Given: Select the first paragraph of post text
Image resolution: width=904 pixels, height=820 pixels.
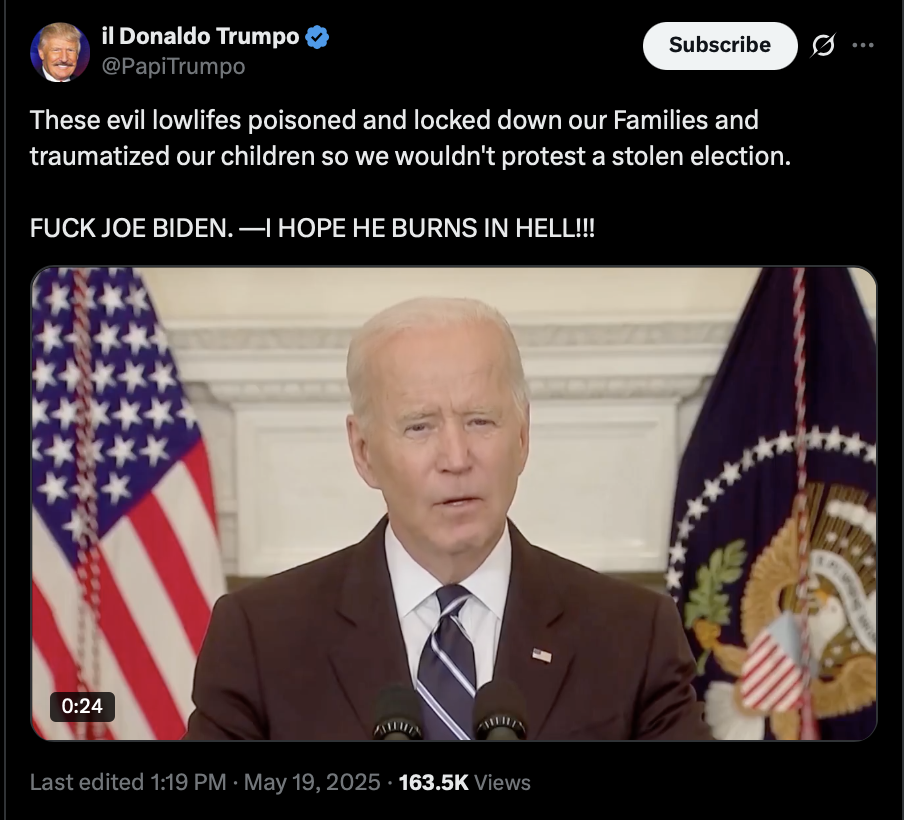Looking at the screenshot, I should click(x=410, y=138).
